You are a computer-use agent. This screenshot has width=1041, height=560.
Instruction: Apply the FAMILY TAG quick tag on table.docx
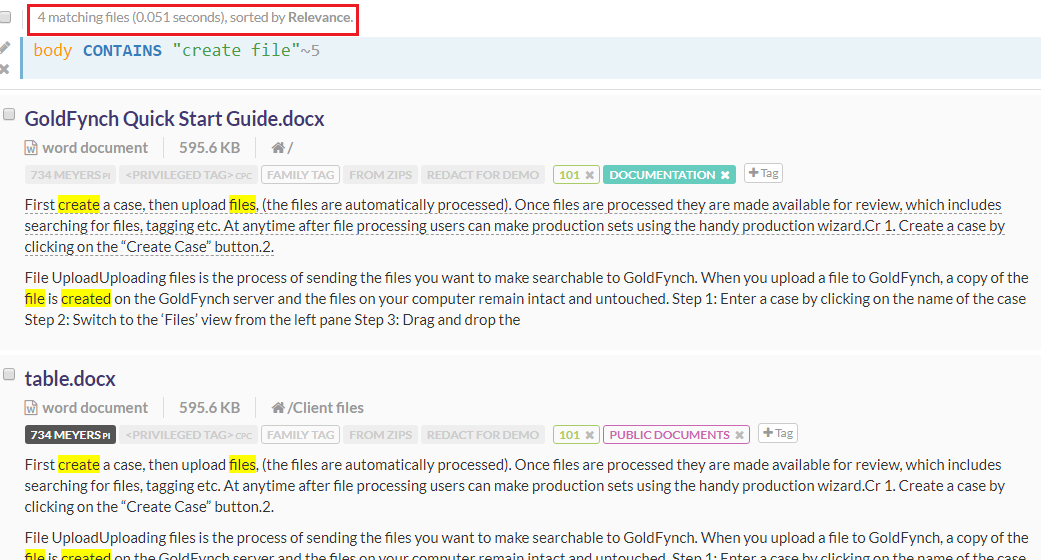(x=300, y=435)
